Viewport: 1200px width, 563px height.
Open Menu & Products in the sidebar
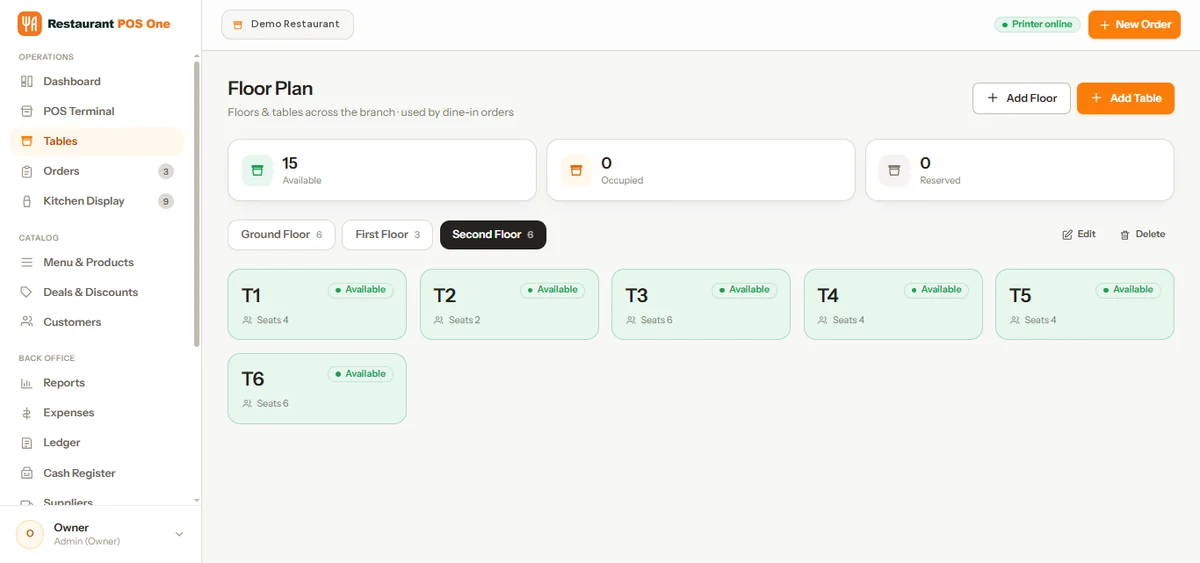click(x=96, y=262)
